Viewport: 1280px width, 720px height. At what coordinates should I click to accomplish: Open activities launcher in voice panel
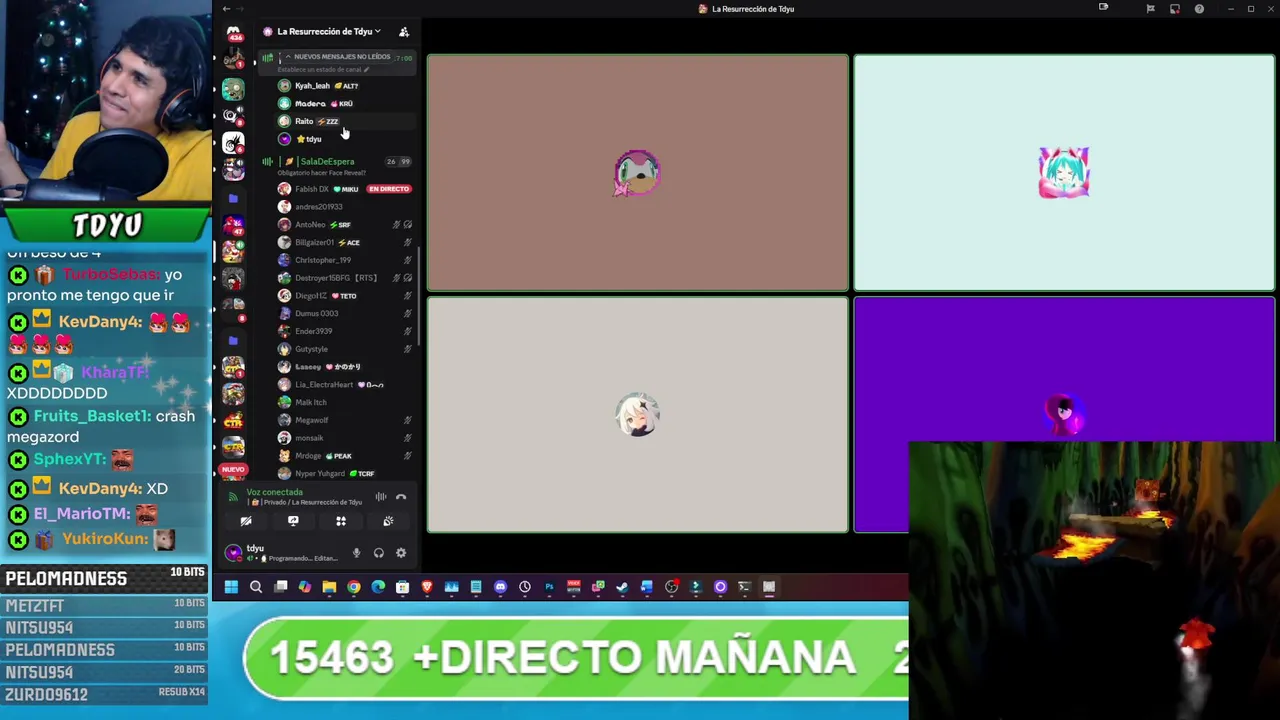pyautogui.click(x=341, y=521)
